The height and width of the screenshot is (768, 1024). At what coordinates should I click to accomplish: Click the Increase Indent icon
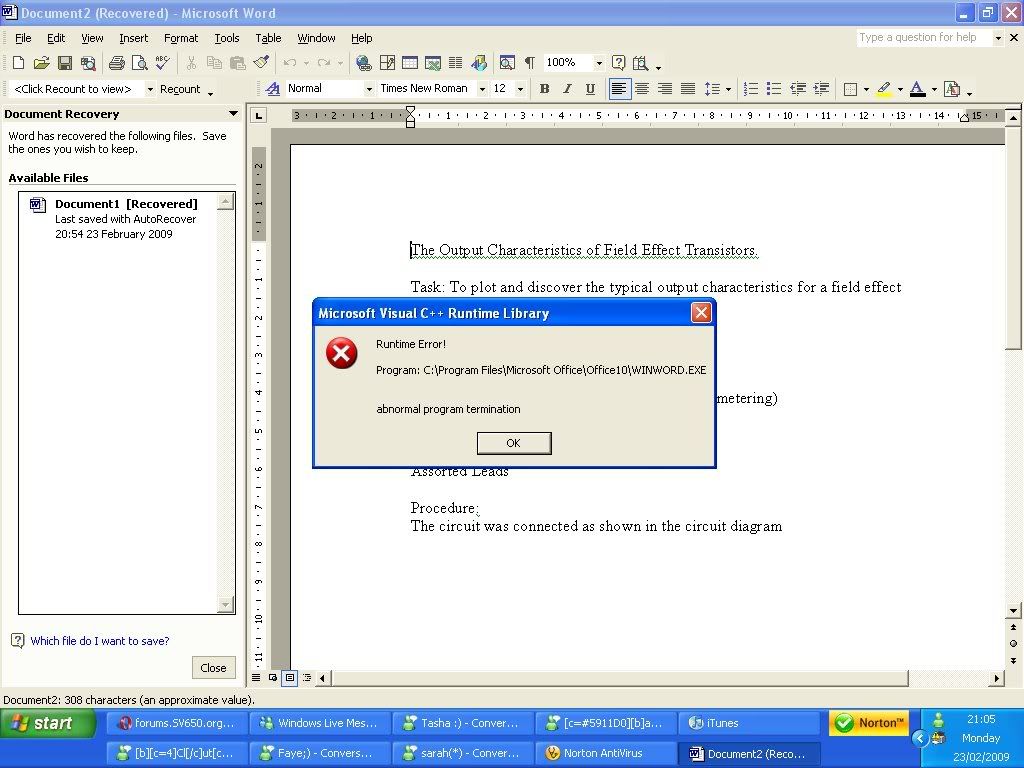pyautogui.click(x=821, y=89)
